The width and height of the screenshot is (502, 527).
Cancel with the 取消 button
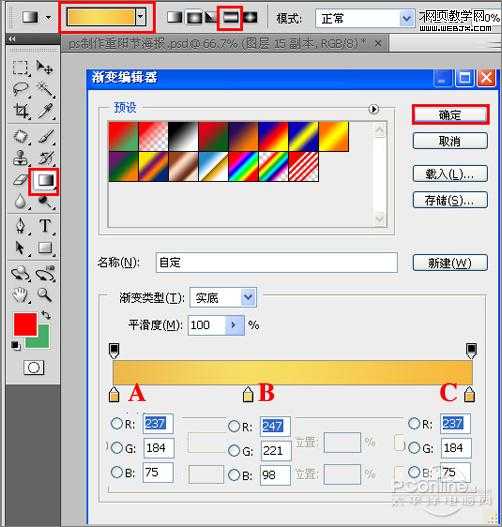pos(450,140)
